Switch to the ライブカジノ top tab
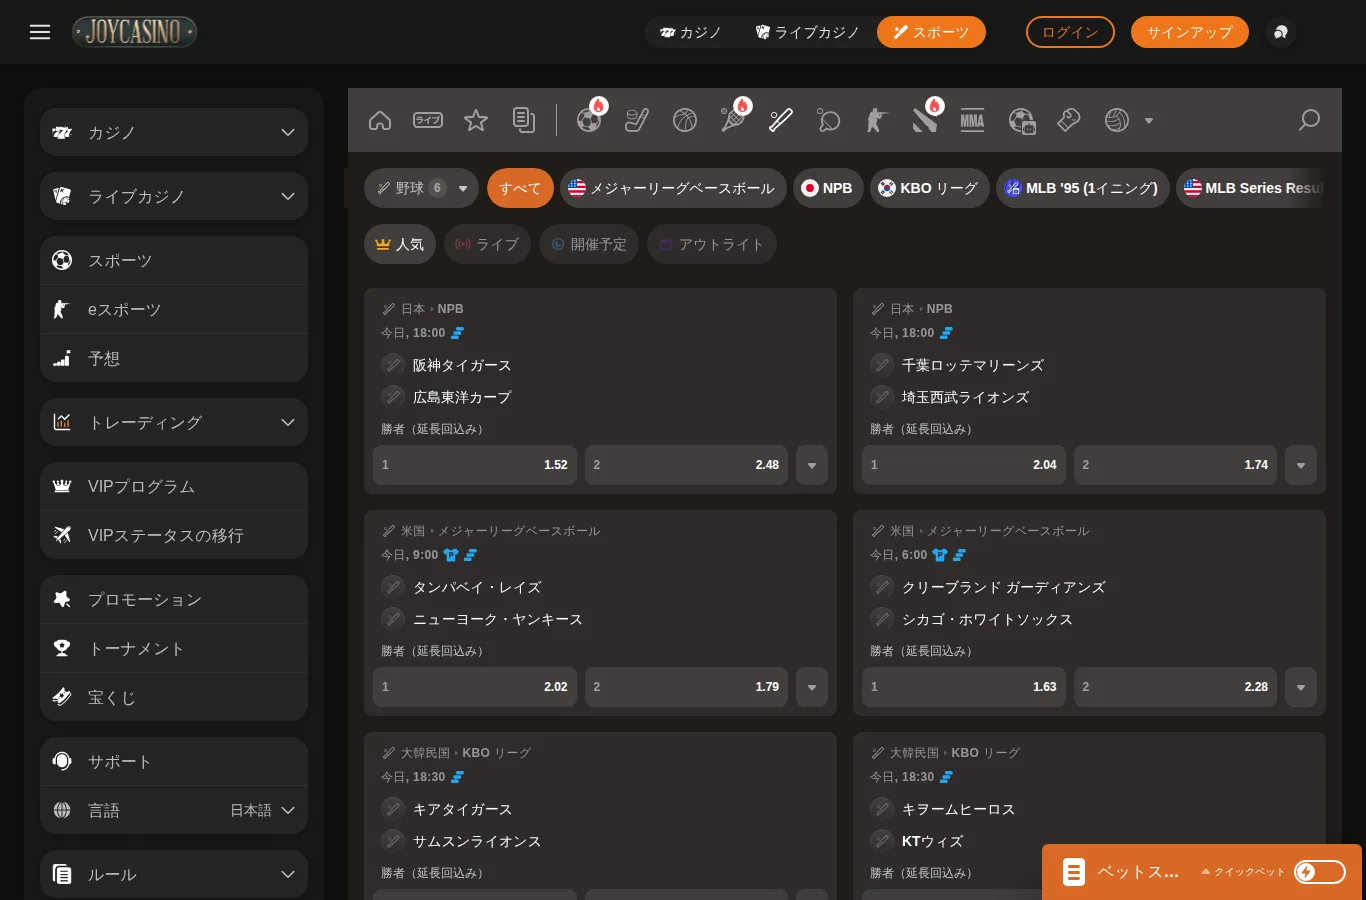The height and width of the screenshot is (900, 1366). tap(808, 32)
